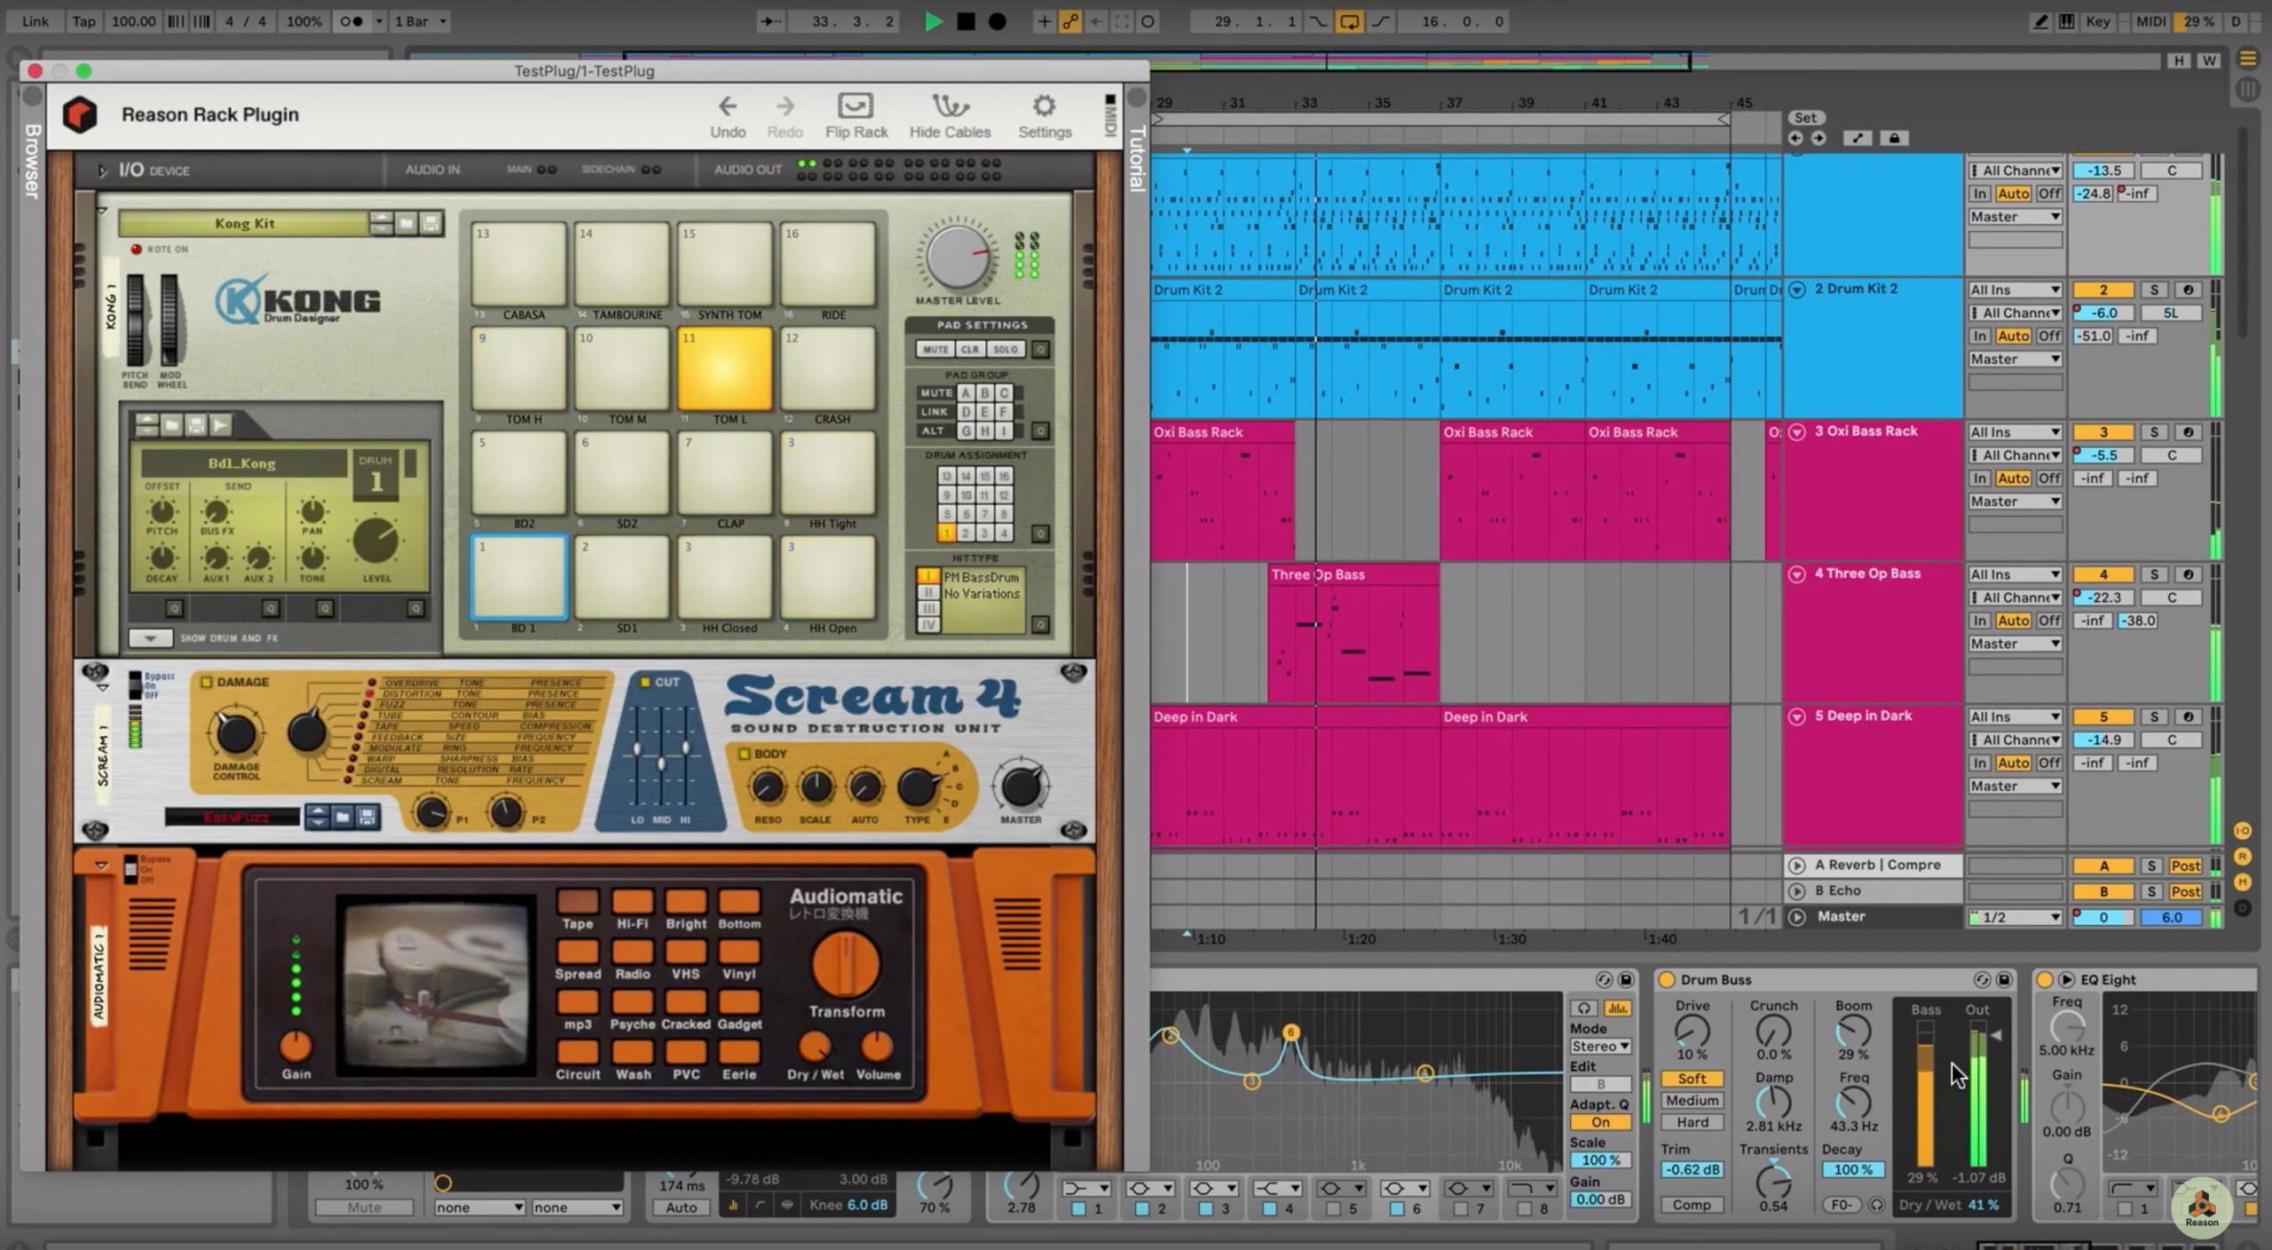Select the TOM L pad in Kong
The width and height of the screenshot is (2272, 1250).
pyautogui.click(x=724, y=368)
